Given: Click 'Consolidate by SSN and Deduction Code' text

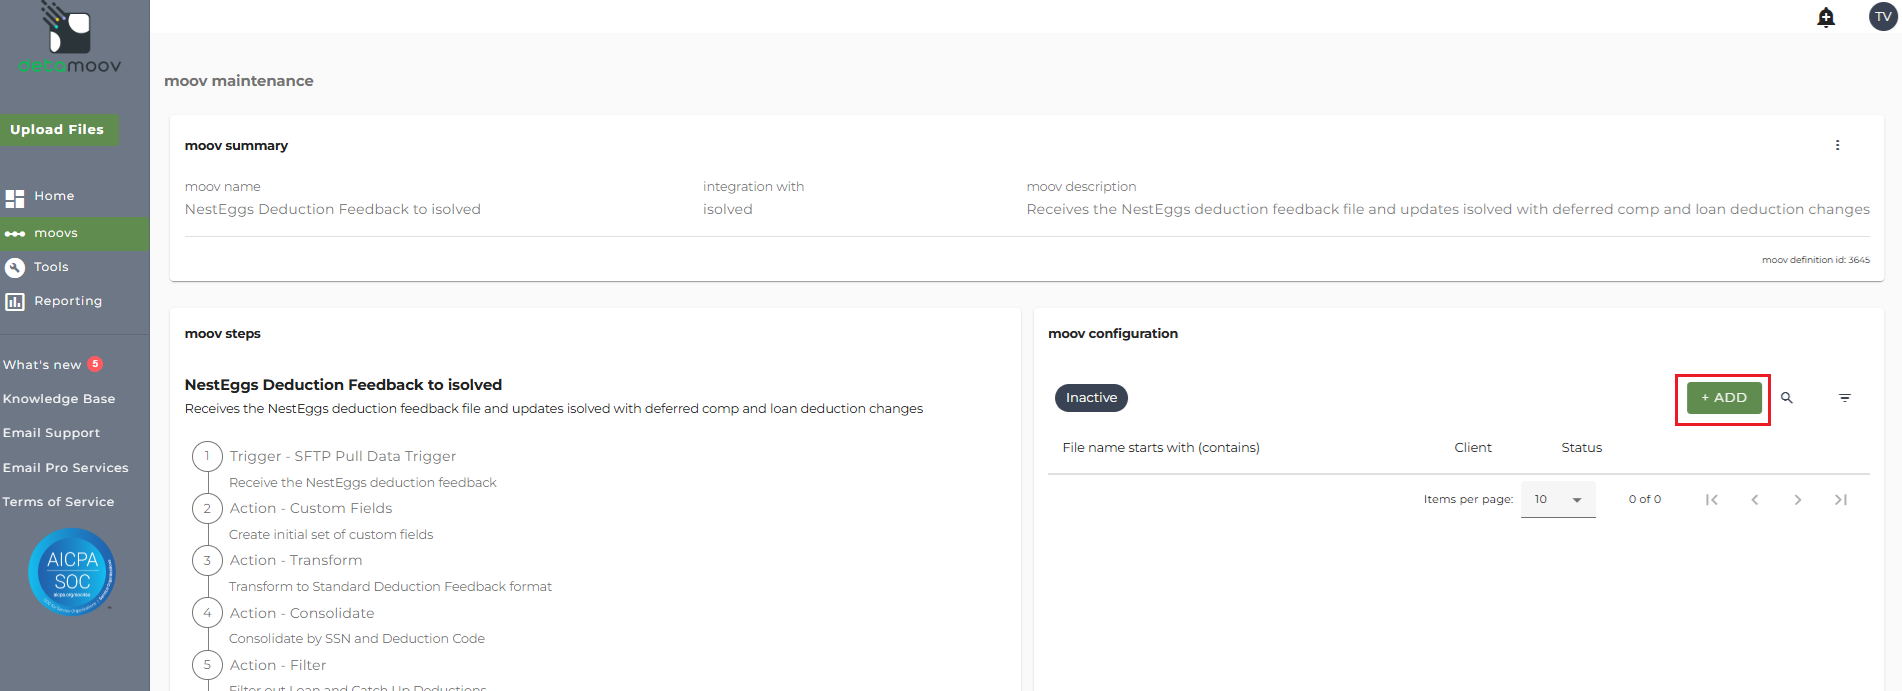Looking at the screenshot, I should coord(357,639).
